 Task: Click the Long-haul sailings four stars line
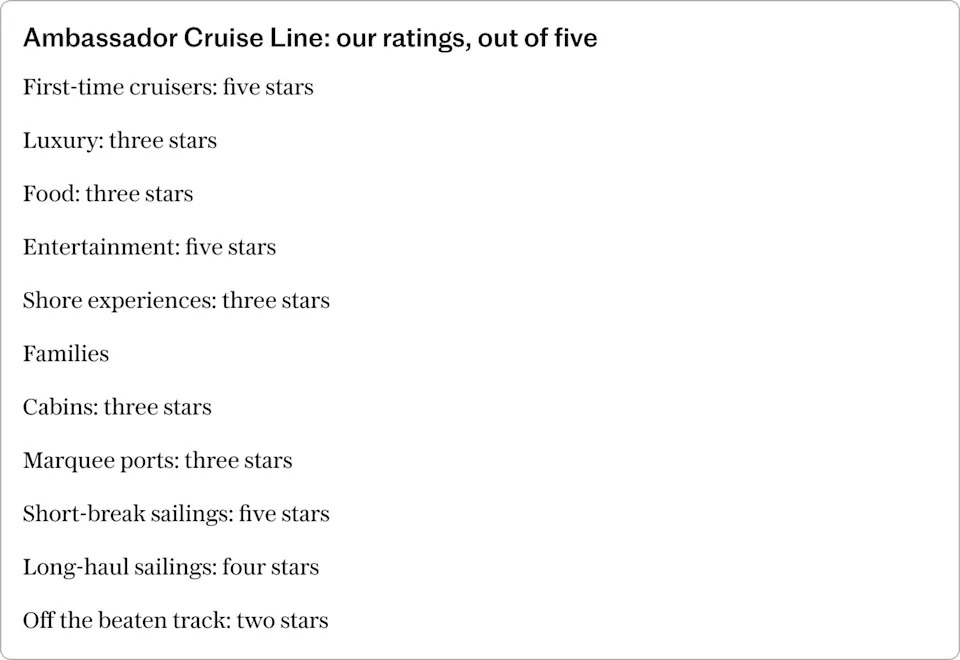pos(171,567)
